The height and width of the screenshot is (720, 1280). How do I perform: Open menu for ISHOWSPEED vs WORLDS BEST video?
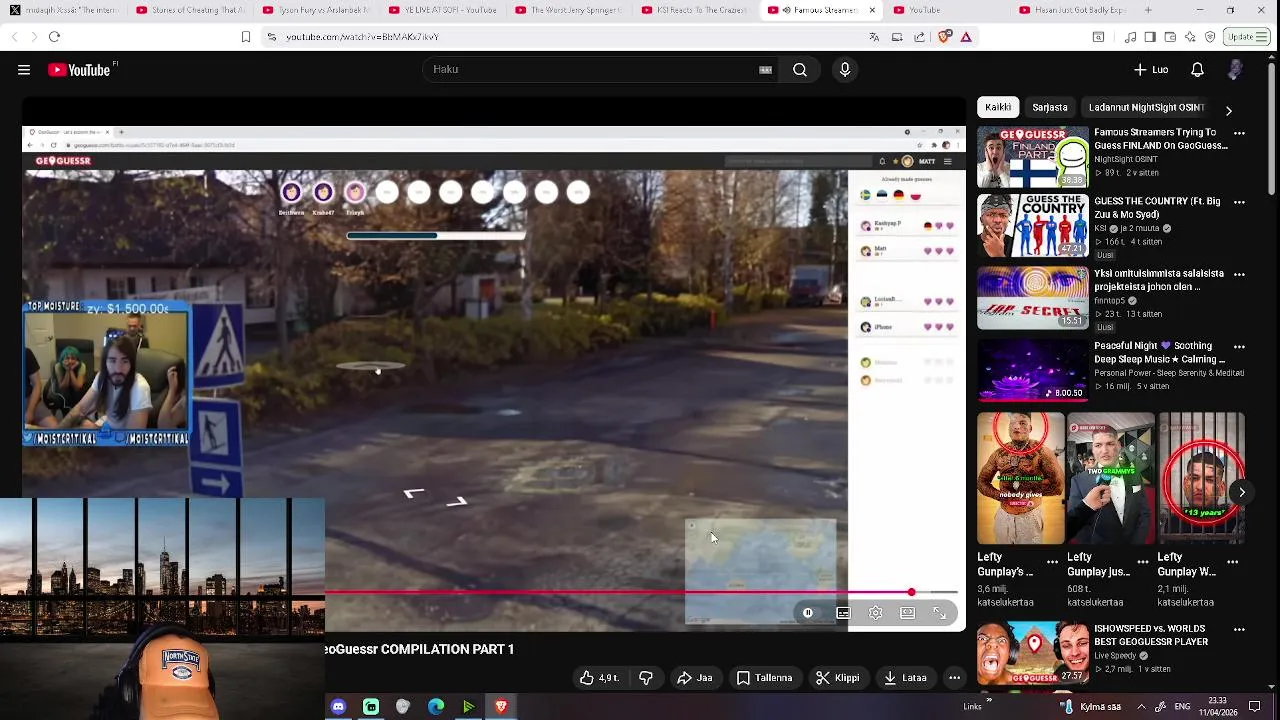coord(1239,630)
